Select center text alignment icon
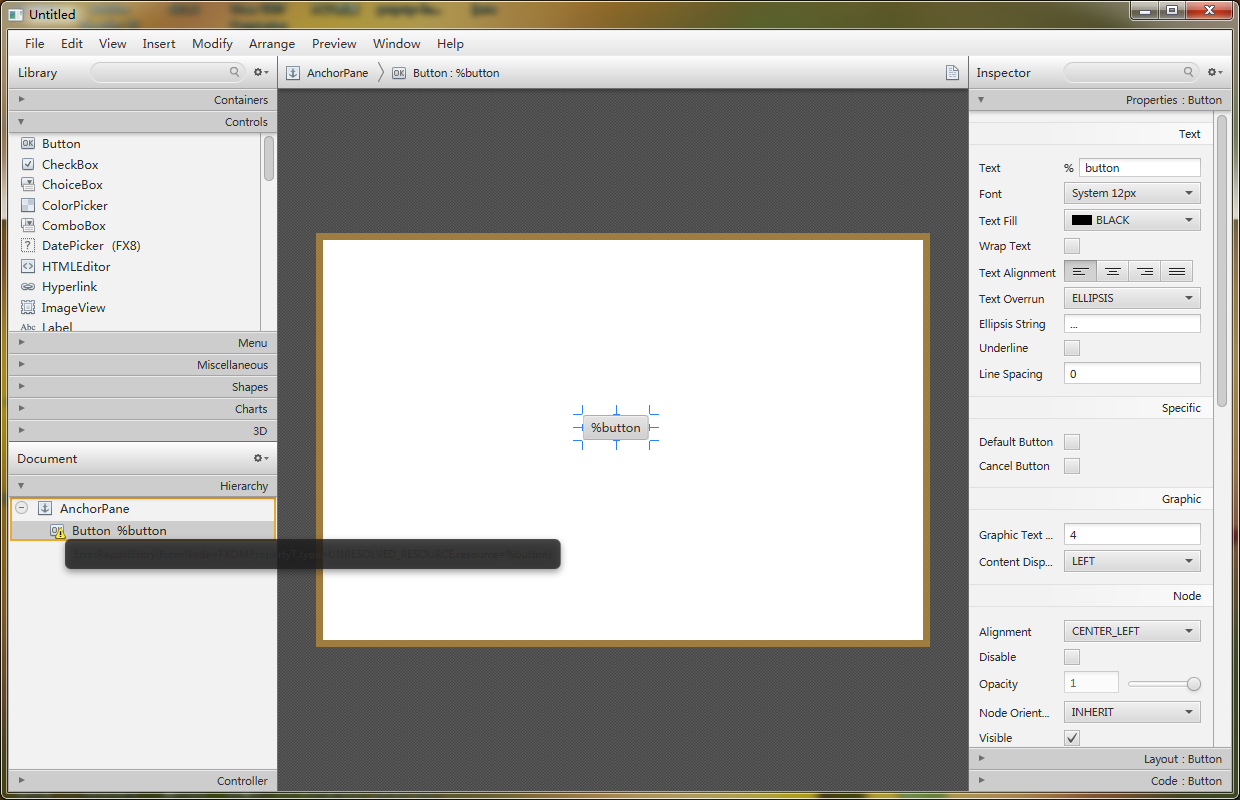This screenshot has height=800, width=1240. pyautogui.click(x=1112, y=272)
